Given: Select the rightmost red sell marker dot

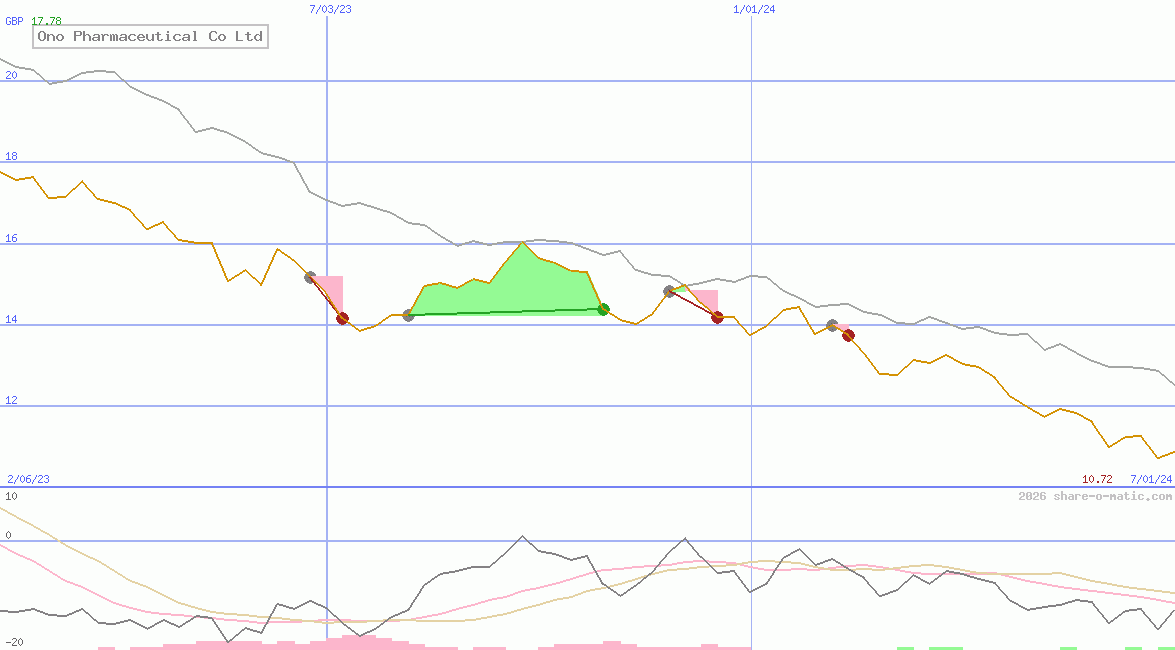Looking at the screenshot, I should point(847,336).
